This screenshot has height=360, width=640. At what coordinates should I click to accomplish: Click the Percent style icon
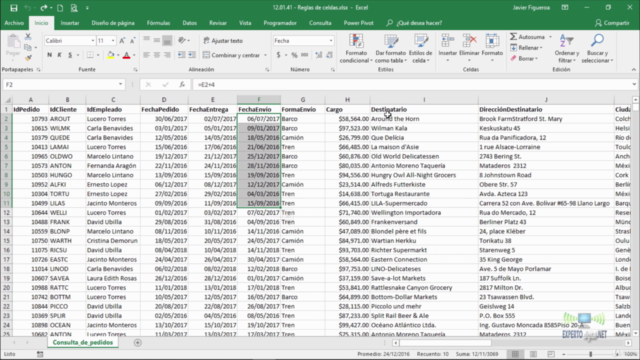click(x=294, y=55)
